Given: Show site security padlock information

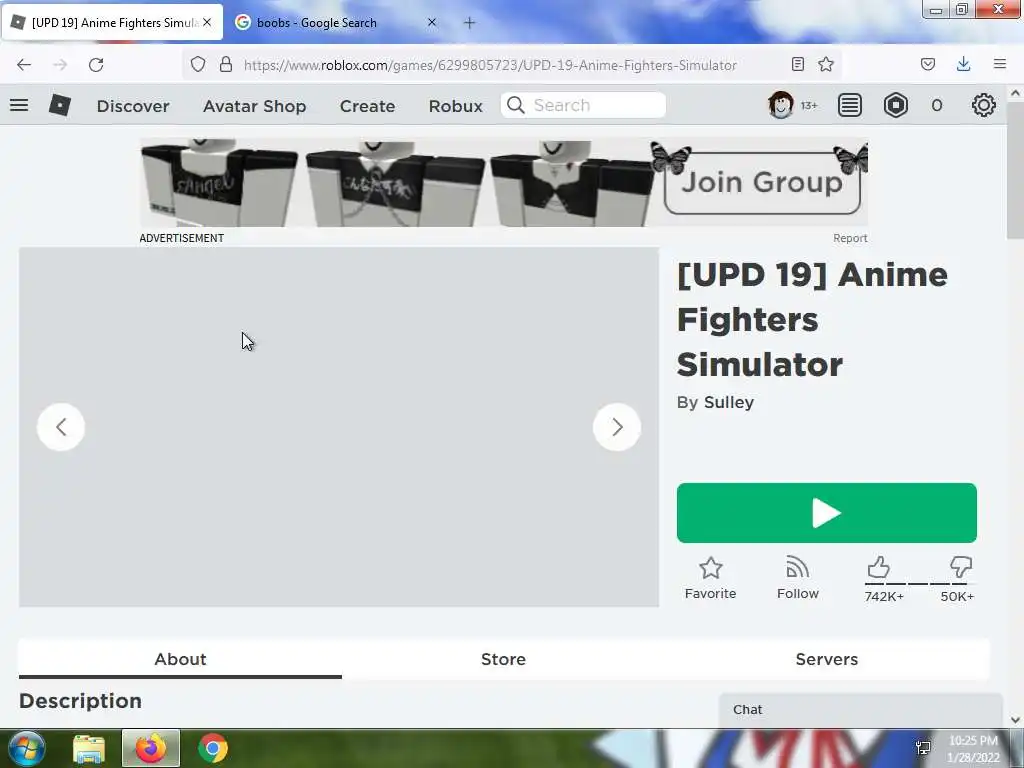Looking at the screenshot, I should (x=226, y=64).
